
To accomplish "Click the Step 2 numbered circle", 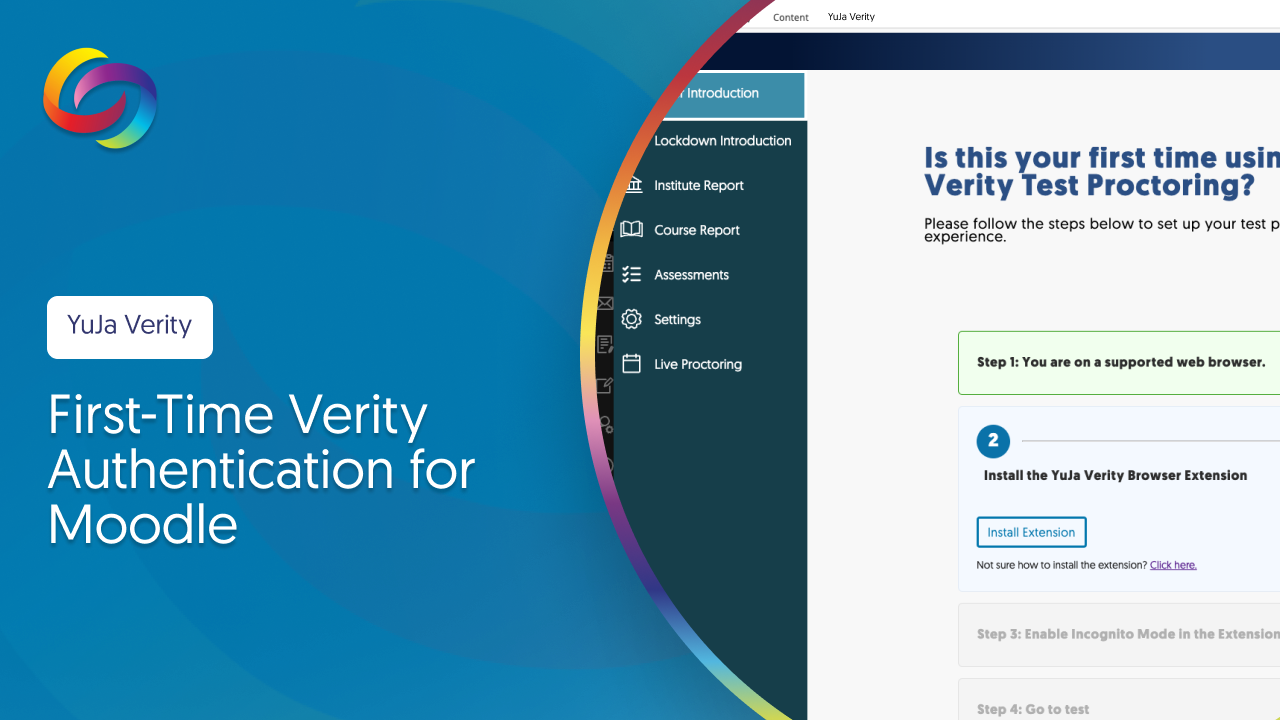I will (993, 441).
